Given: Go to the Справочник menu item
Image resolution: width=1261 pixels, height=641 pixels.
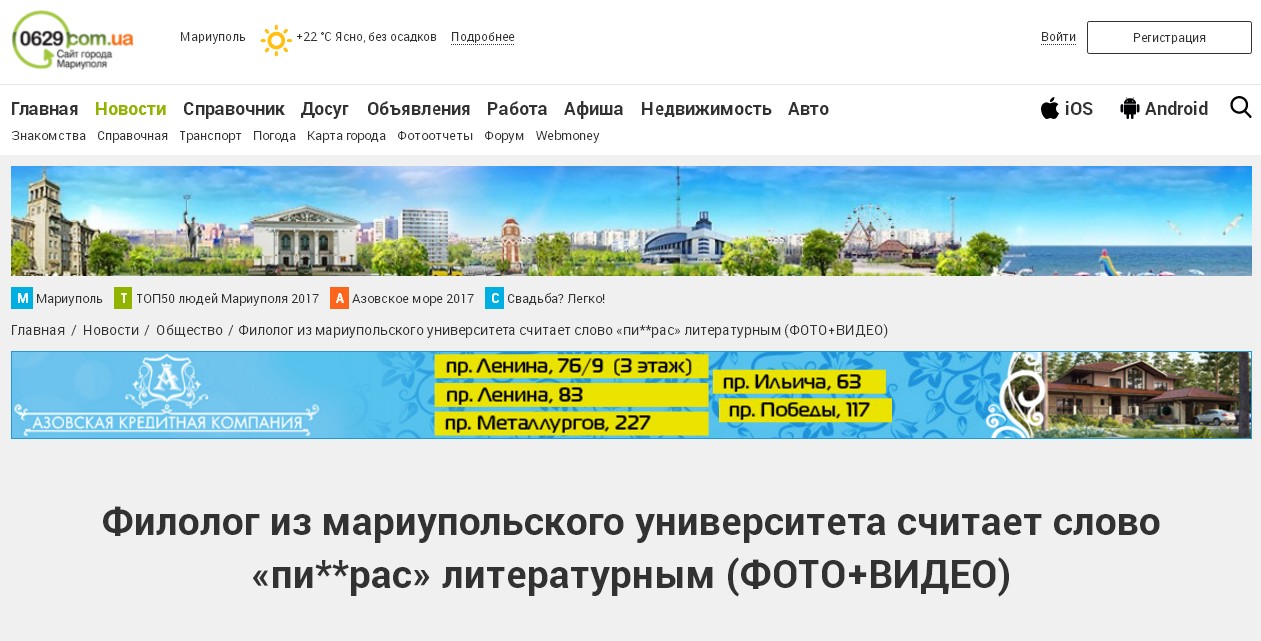Looking at the screenshot, I should pos(233,109).
